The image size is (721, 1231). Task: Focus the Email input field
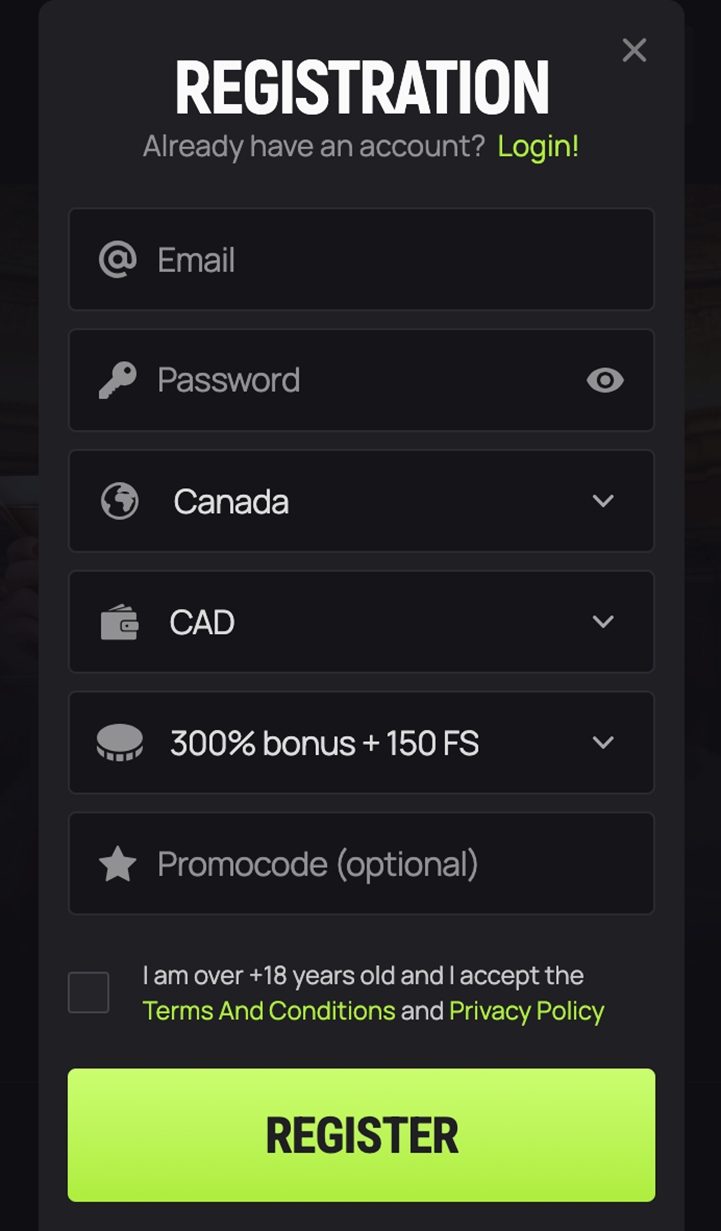click(361, 260)
